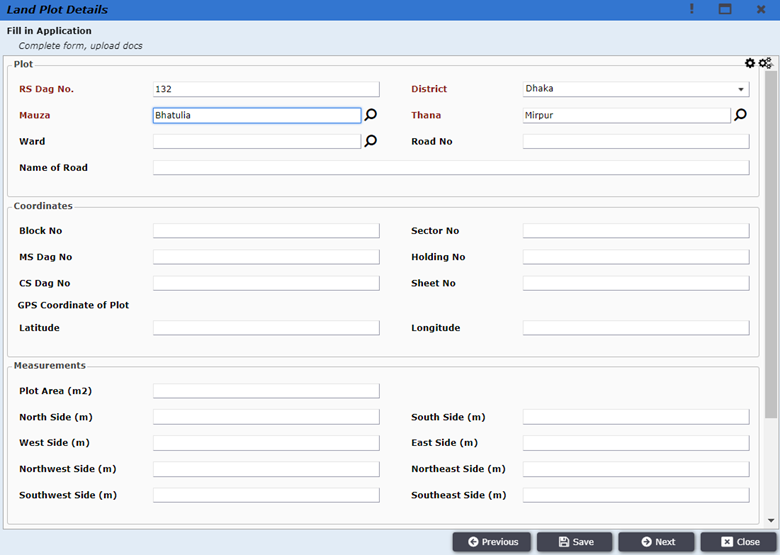Image resolution: width=780 pixels, height=555 pixels.
Task: Click the exclamation alert icon in title bar
Action: click(691, 9)
